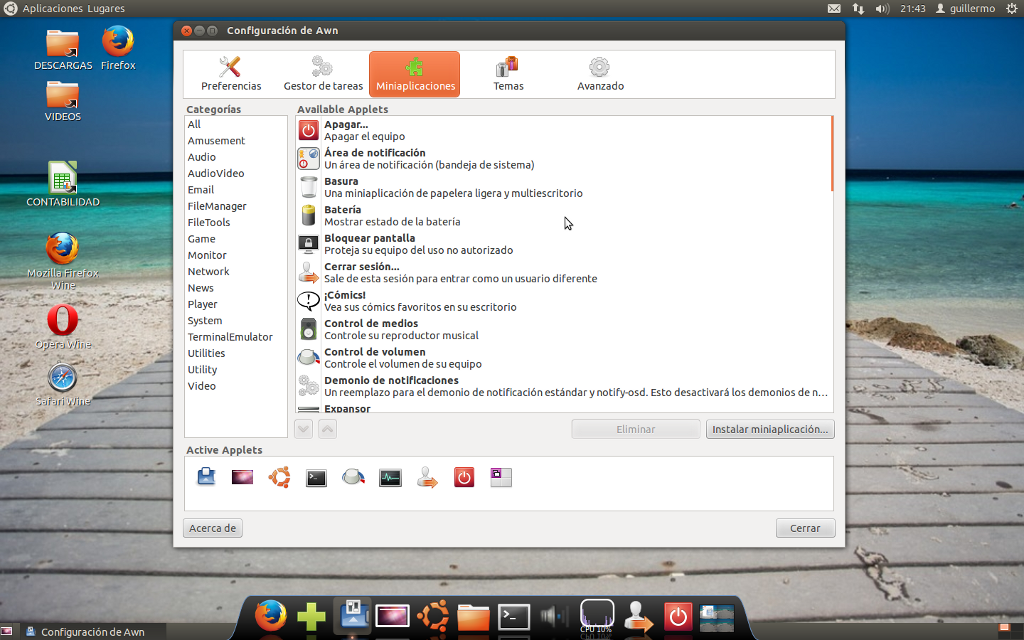Click the Área de notificación applet icon
Viewport: 1024px width, 640px height.
pos(308,159)
